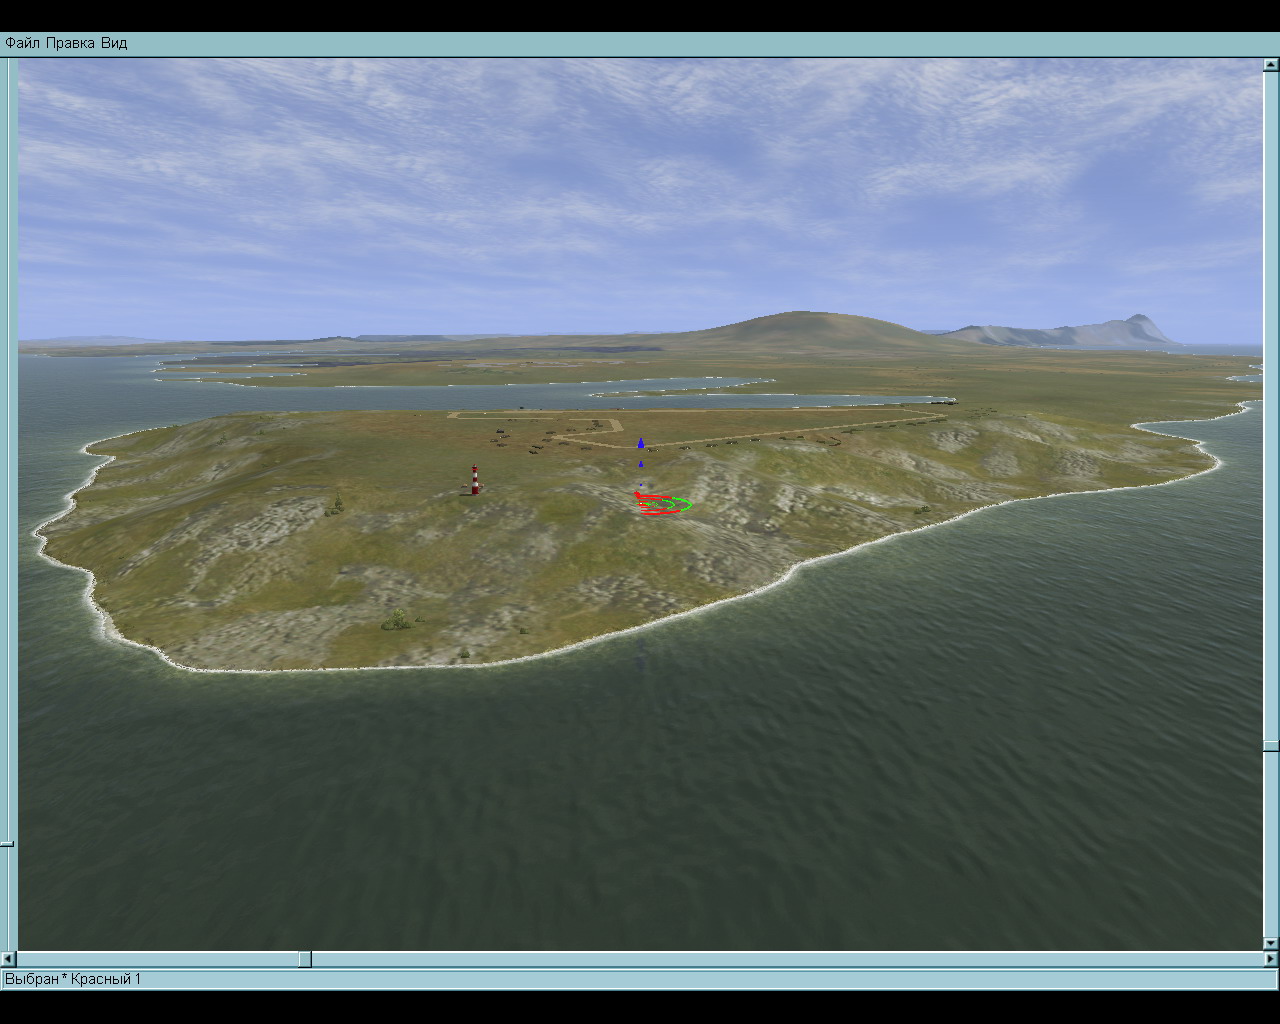Click the status text "Выбран * Красный 1"
The width and height of the screenshot is (1280, 1024).
73,979
